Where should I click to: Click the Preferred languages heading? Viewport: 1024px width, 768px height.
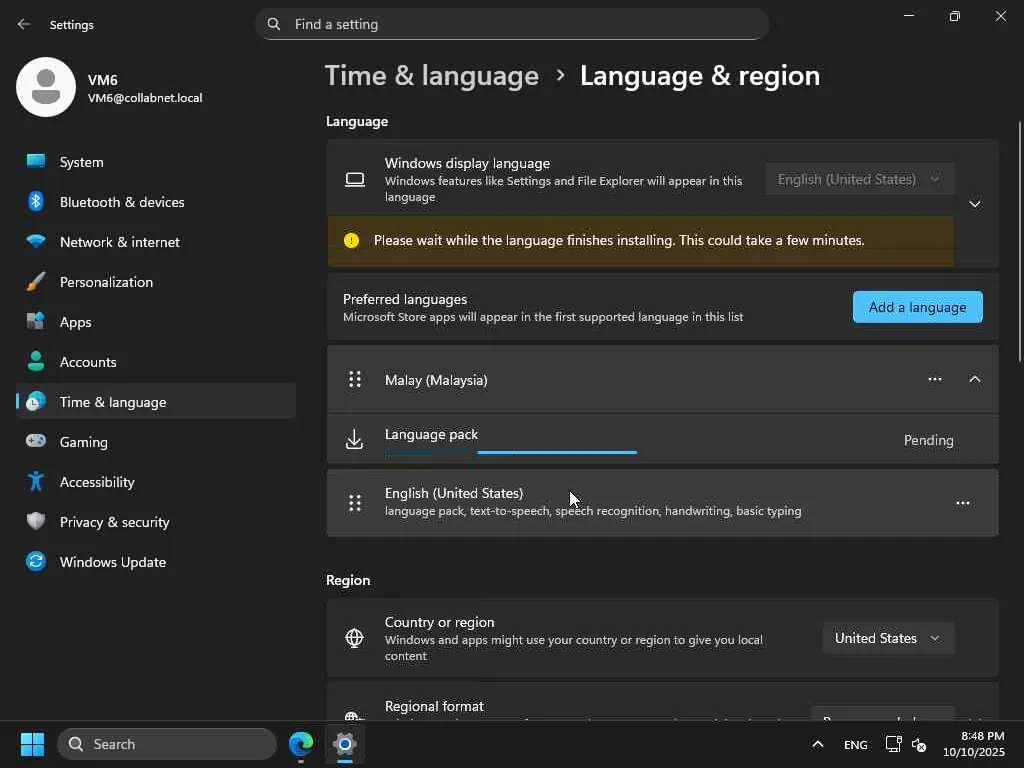coord(405,299)
